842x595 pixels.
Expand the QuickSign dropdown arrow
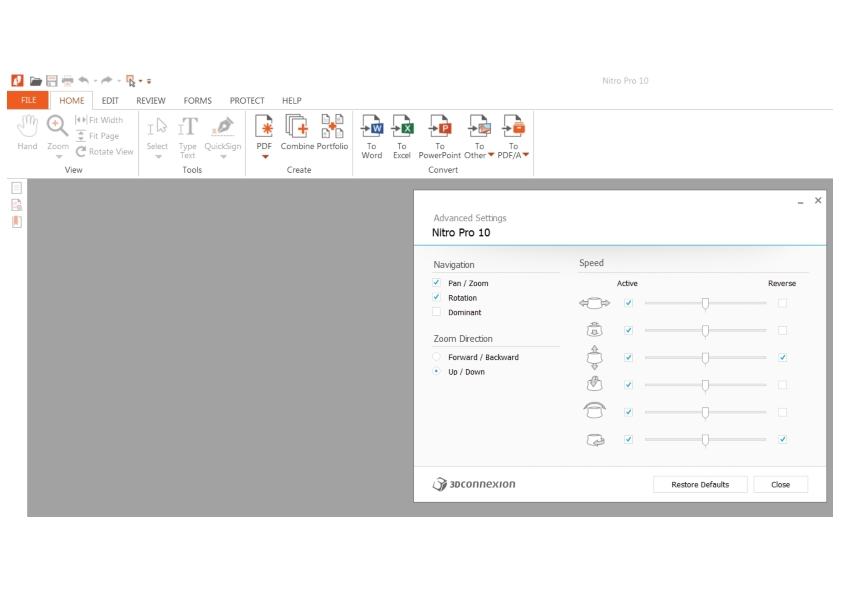(223, 157)
